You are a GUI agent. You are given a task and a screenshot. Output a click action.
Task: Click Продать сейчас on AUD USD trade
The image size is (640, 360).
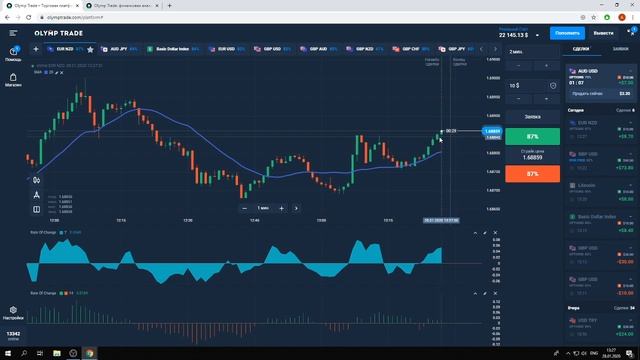600,93
